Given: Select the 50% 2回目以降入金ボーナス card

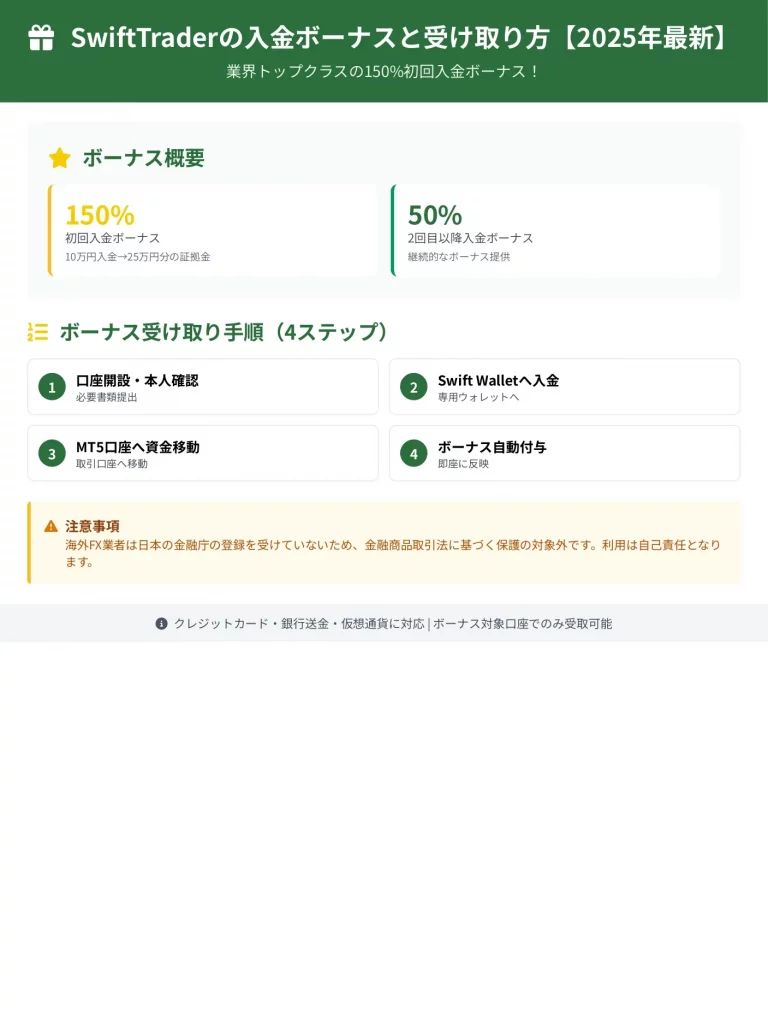Looking at the screenshot, I should pyautogui.click(x=556, y=230).
